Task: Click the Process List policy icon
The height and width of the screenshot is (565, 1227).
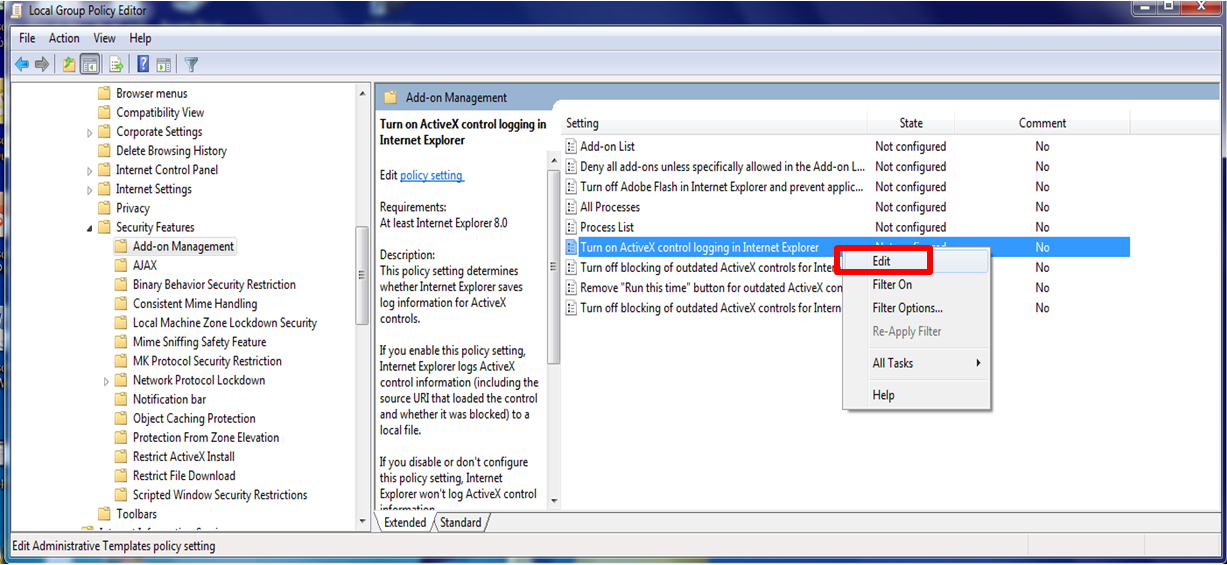Action: 571,227
